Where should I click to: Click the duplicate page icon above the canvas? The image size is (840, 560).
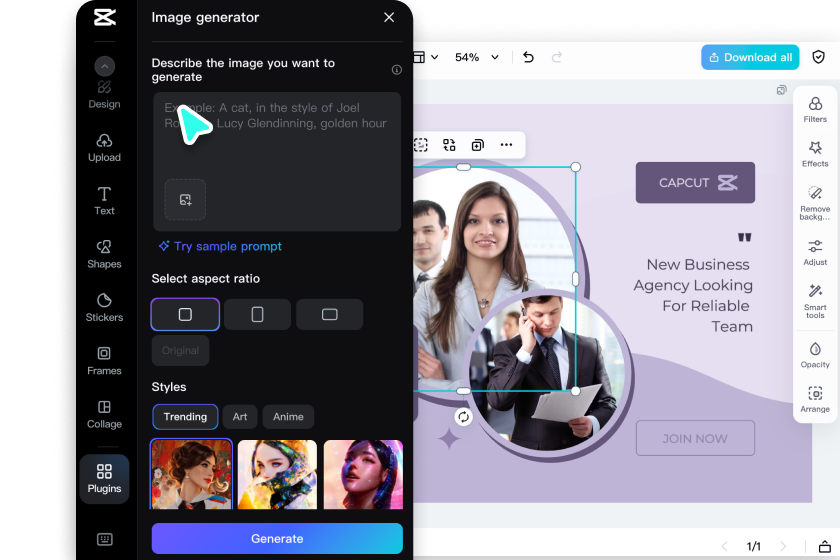click(x=782, y=90)
